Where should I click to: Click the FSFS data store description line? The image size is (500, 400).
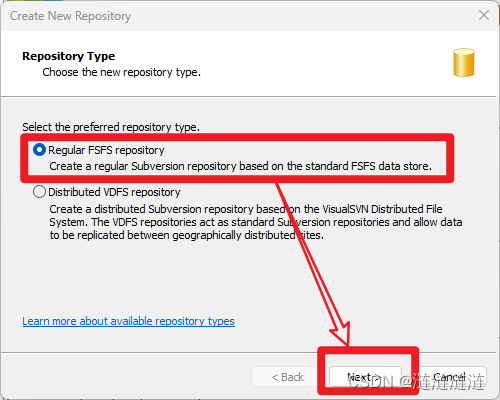(x=241, y=166)
